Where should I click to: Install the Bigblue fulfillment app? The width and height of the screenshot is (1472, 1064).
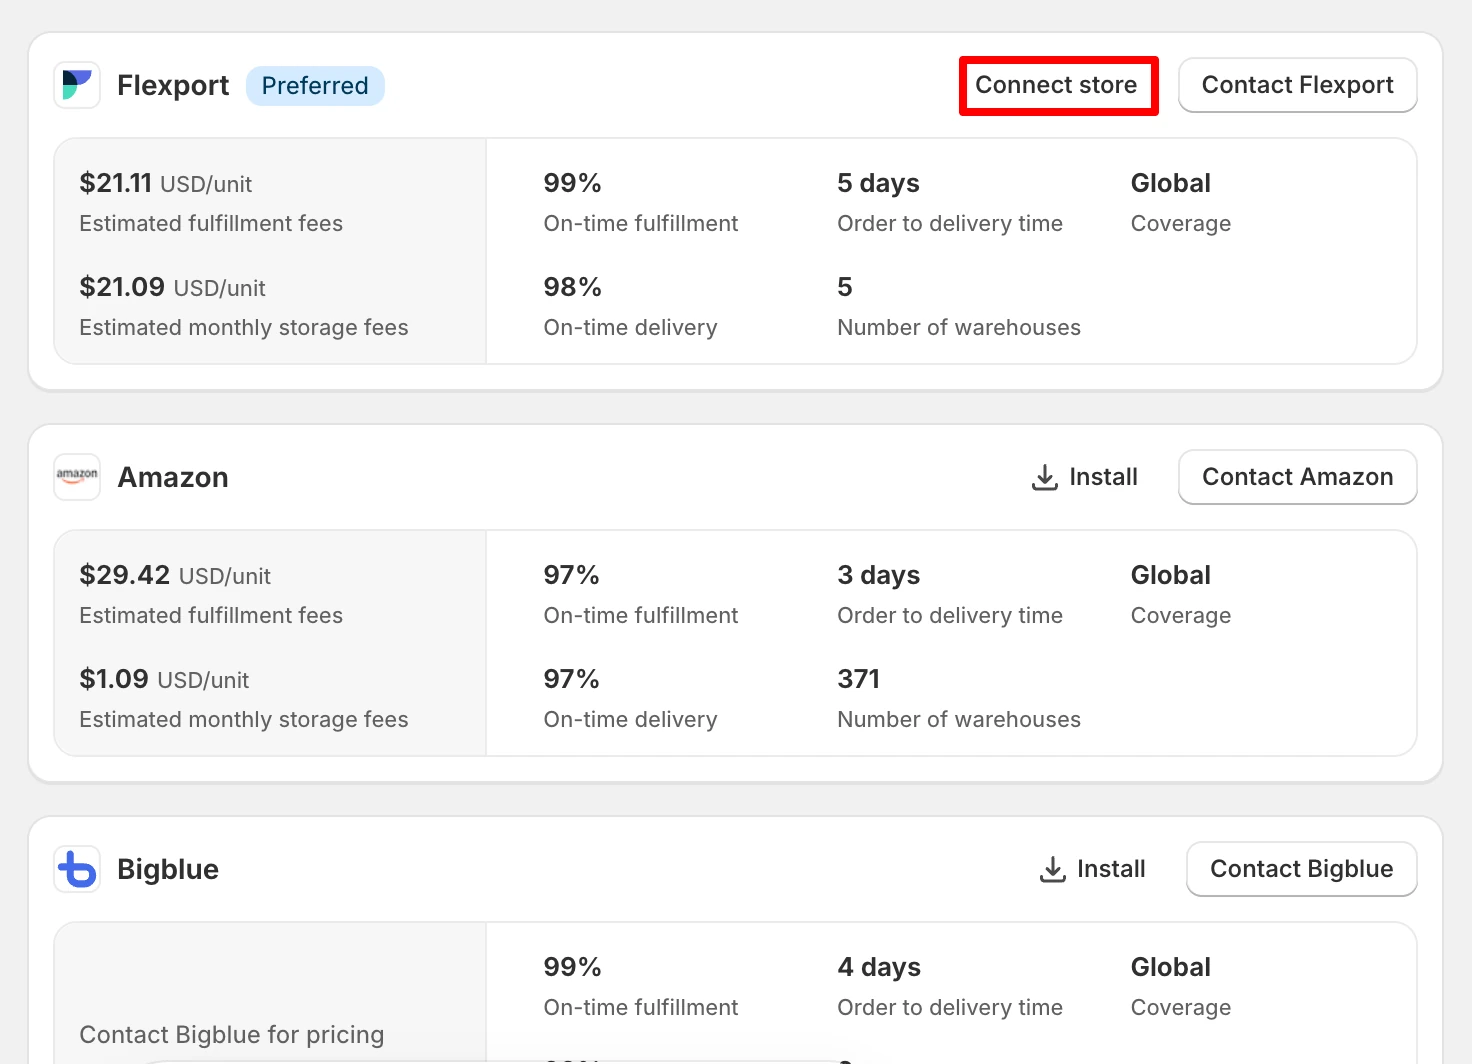(1093, 869)
